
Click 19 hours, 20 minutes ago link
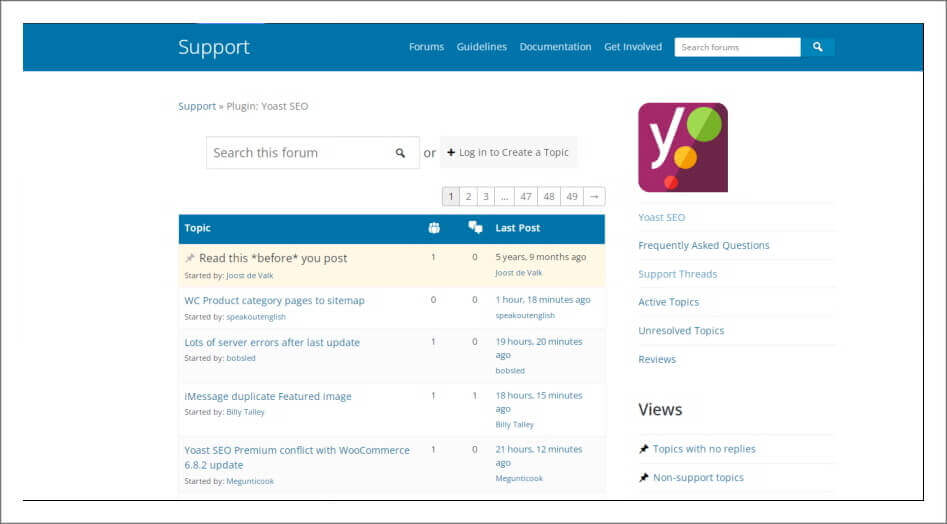click(539, 348)
